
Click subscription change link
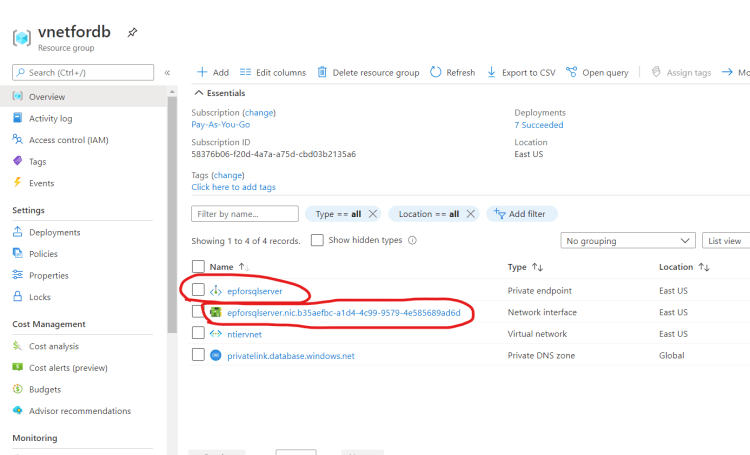pos(259,112)
